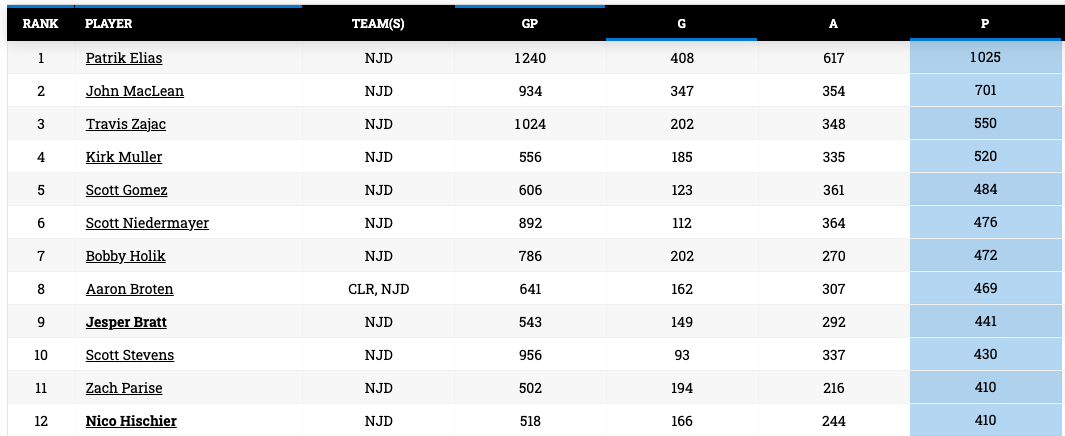Sort by the G goals header
Image resolution: width=1065 pixels, height=436 pixels.
pyautogui.click(x=681, y=24)
